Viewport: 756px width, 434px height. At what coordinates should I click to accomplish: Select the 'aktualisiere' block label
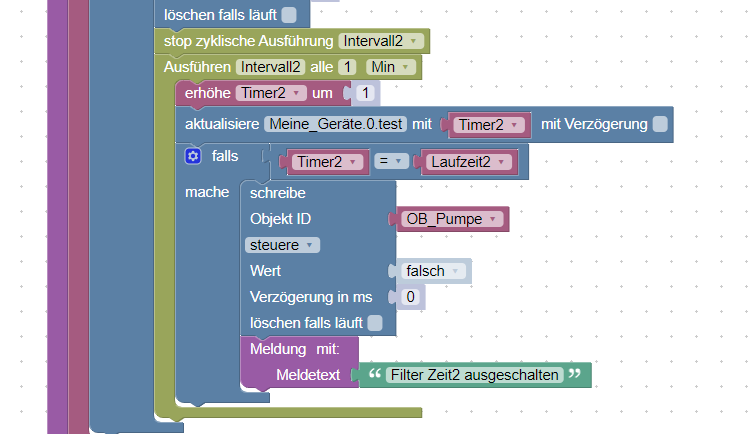tap(222, 124)
